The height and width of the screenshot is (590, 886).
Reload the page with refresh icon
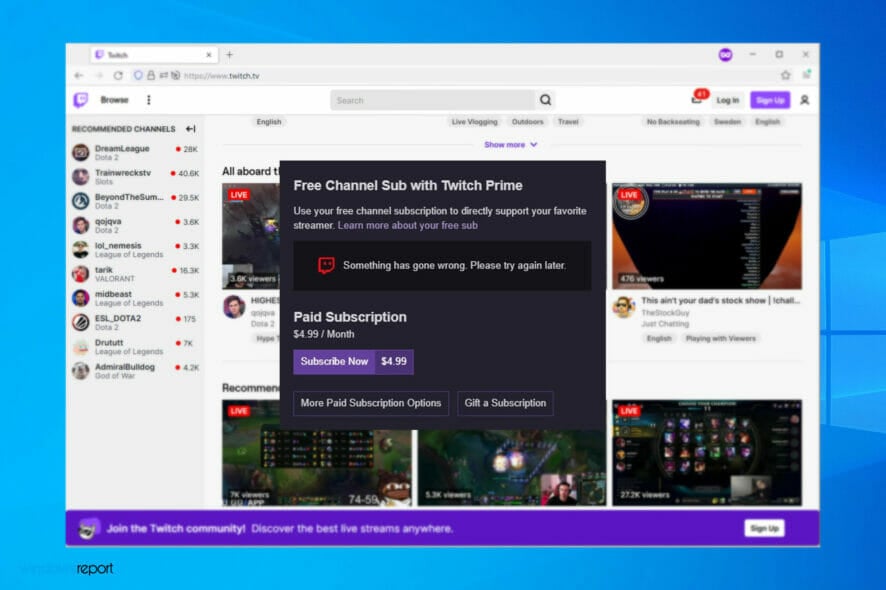118,75
